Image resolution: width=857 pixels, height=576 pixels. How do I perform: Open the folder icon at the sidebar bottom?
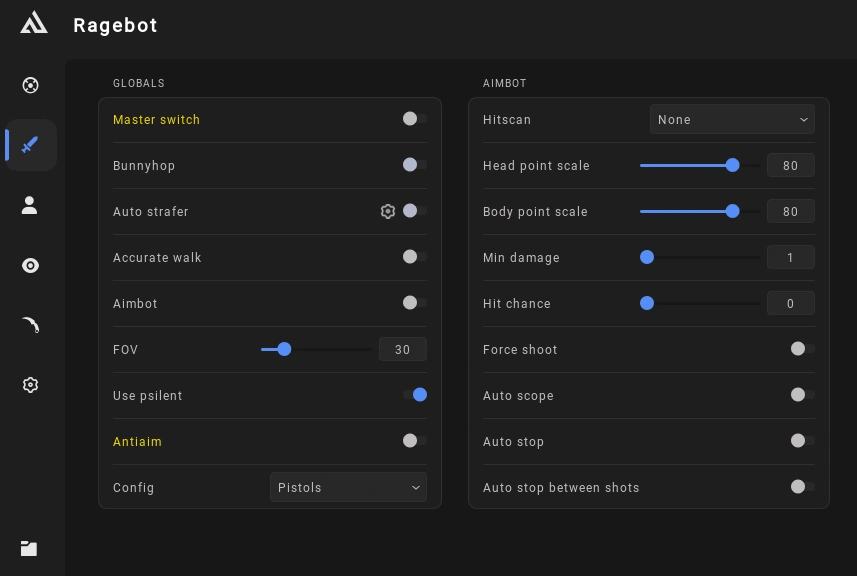point(29,548)
